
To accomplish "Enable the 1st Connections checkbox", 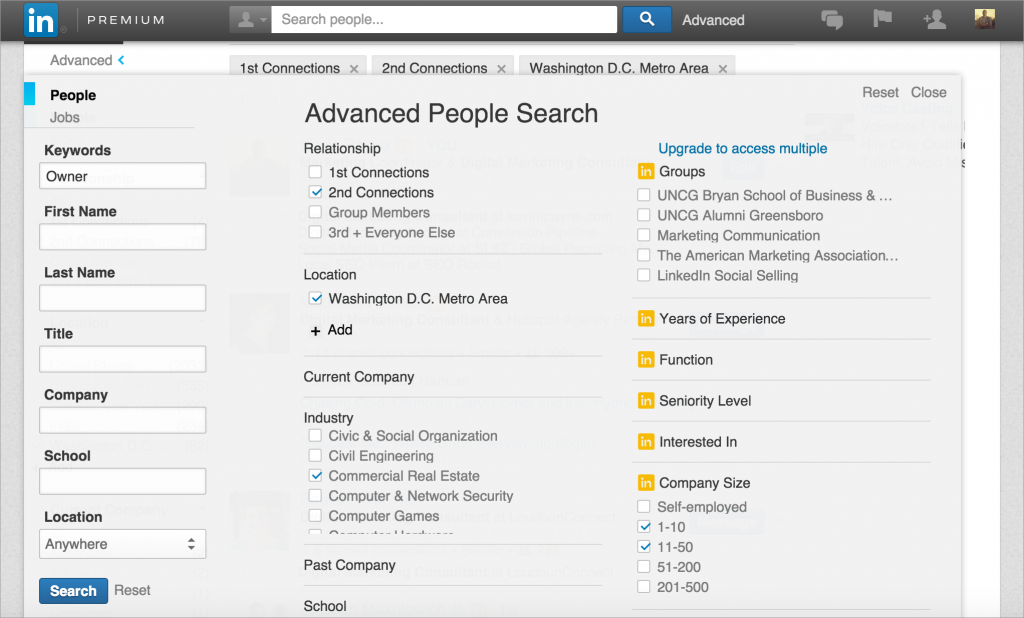I will 316,173.
